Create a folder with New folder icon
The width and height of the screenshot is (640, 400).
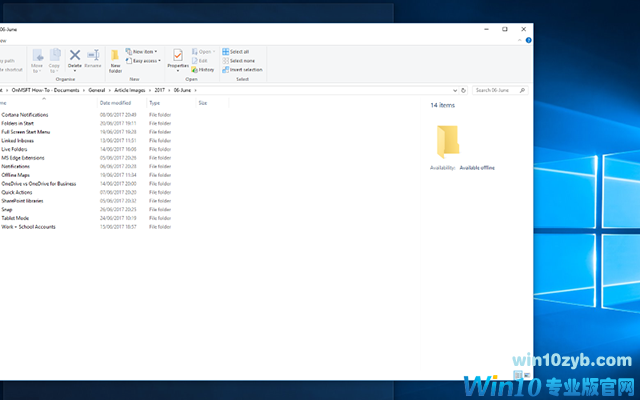[116, 59]
